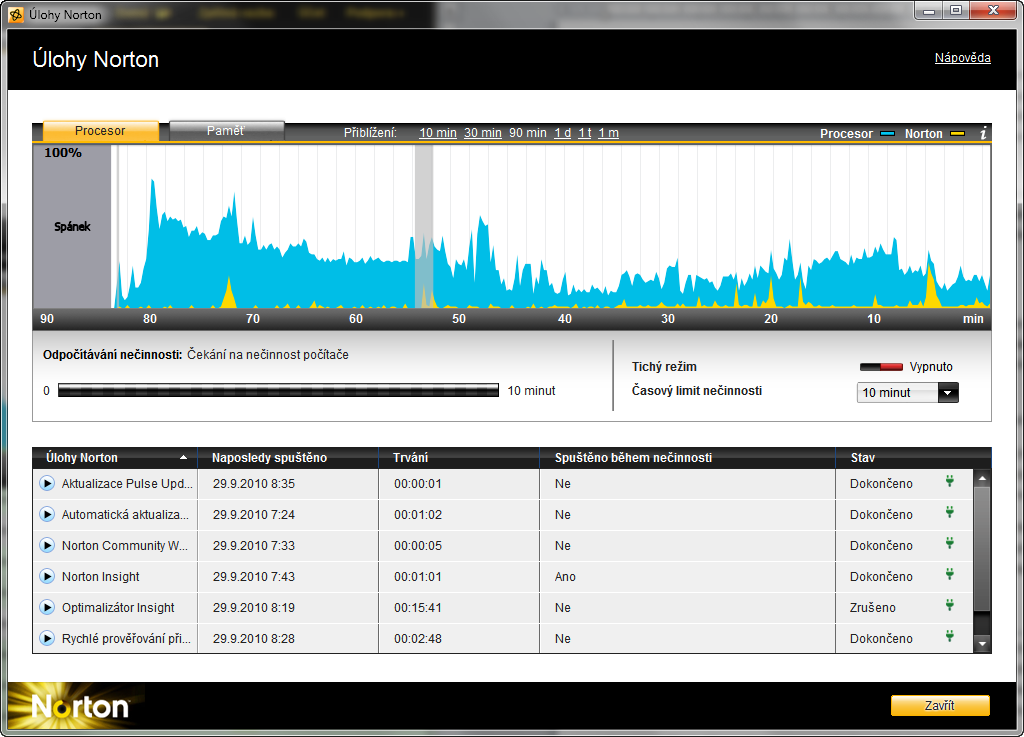Image resolution: width=1024 pixels, height=737 pixels.
Task: Click the Norton window title bar icon
Action: 16,14
